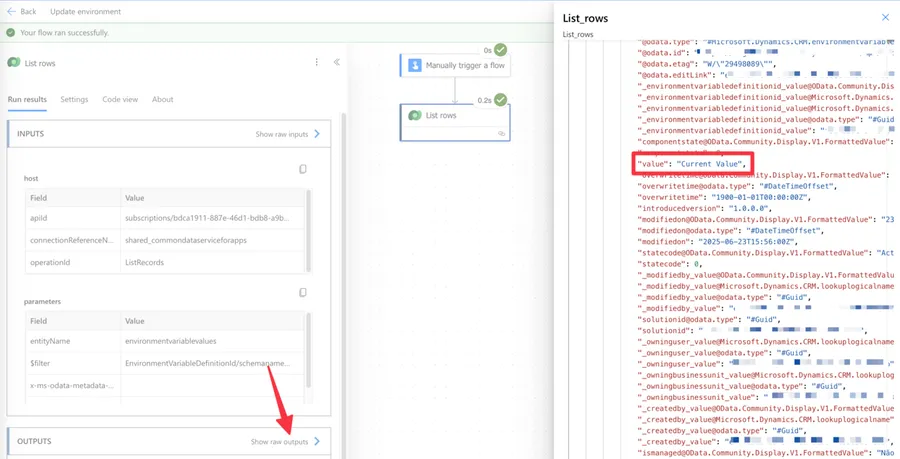Click the Dataverse icon in List rows header

pos(14,62)
